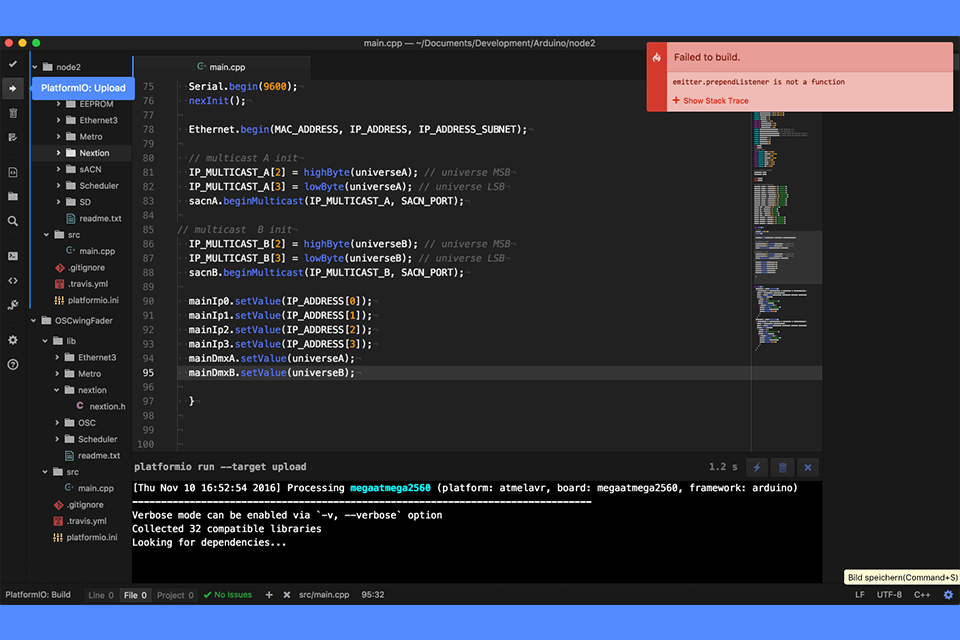The width and height of the screenshot is (960, 640).
Task: Expand the OSC folder chevron
Action: coord(57,423)
